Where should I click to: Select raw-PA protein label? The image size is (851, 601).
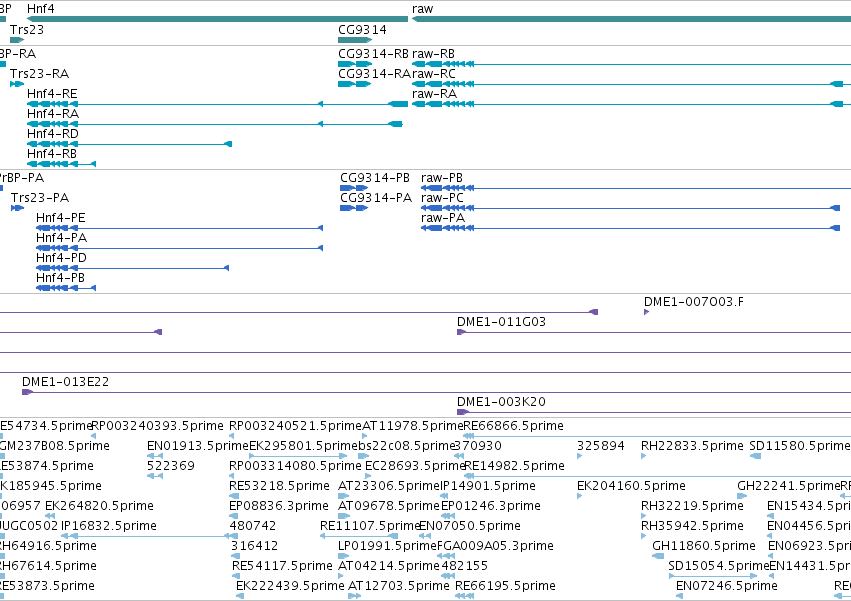point(443,218)
